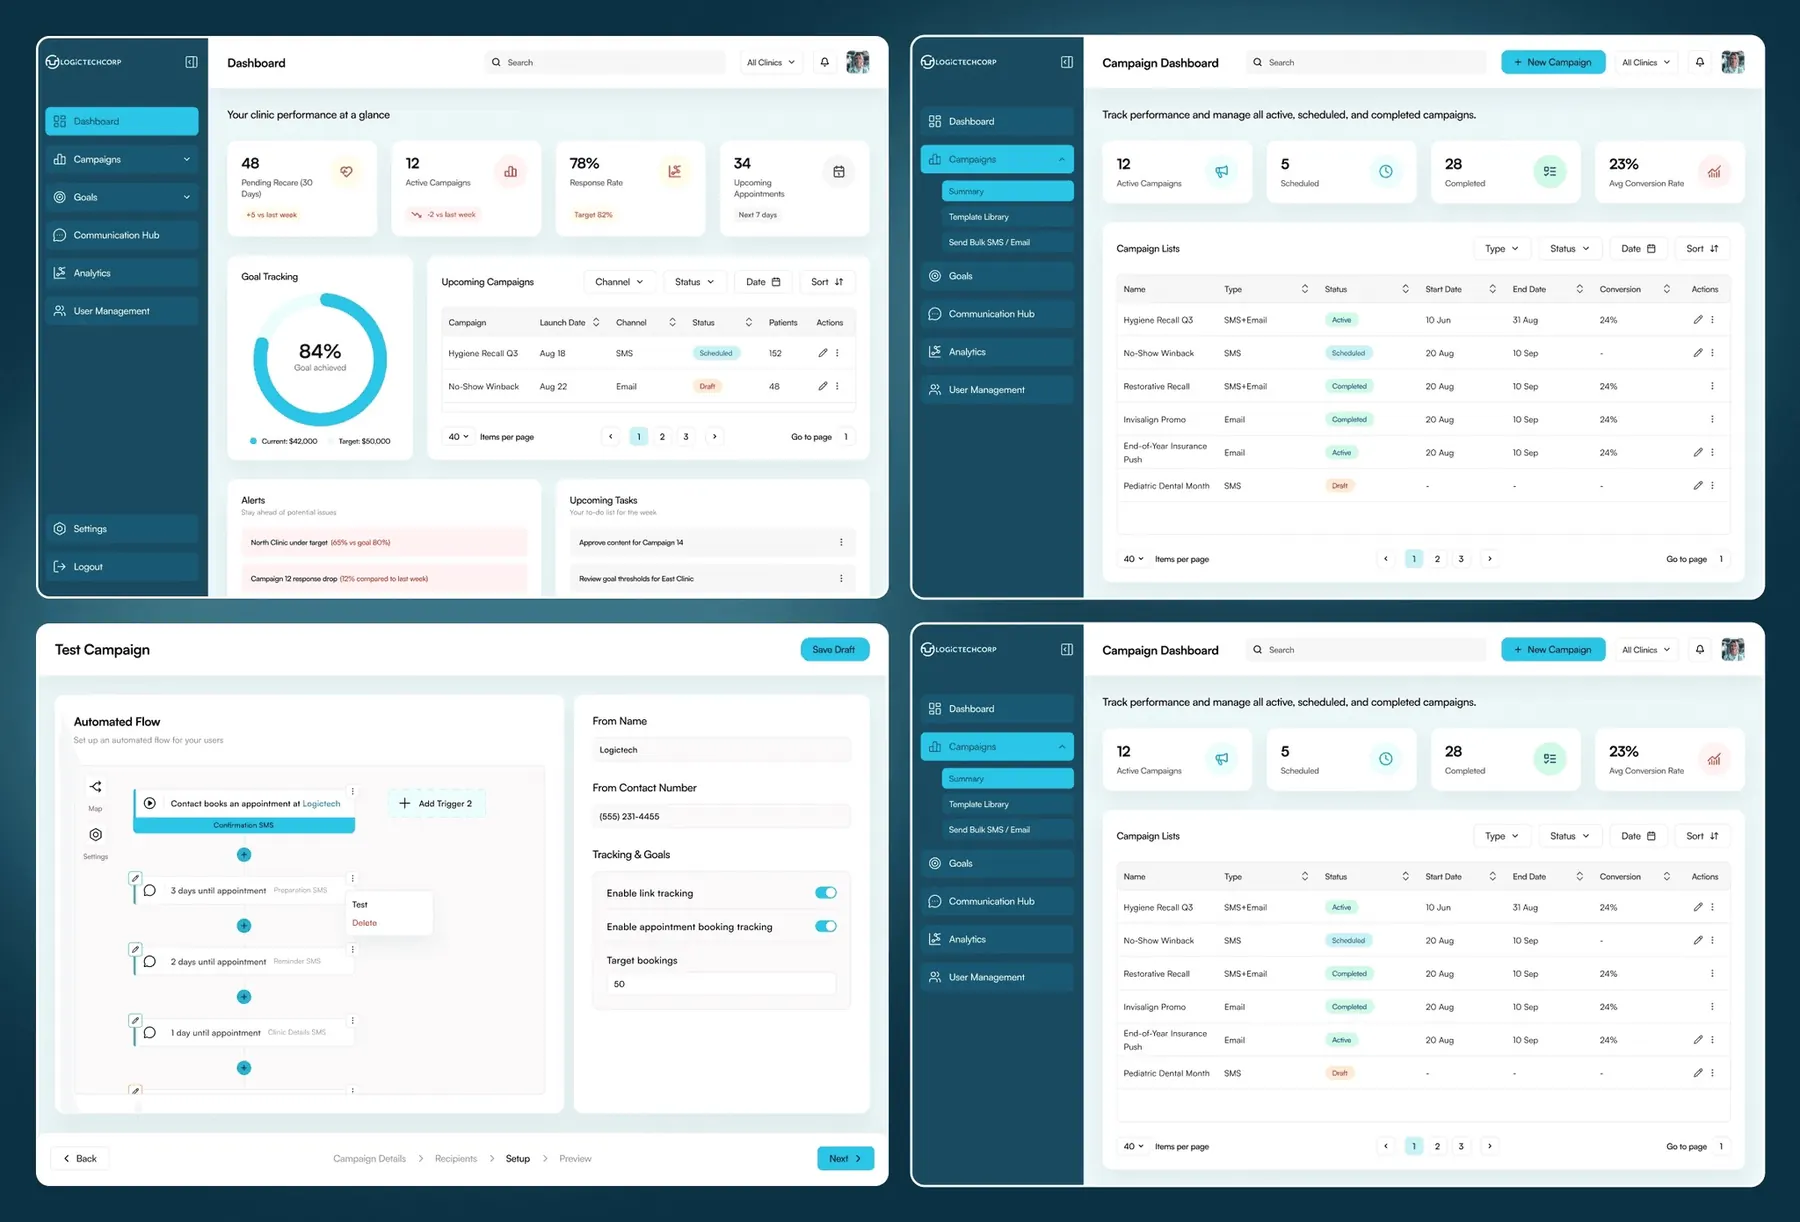1800x1222 pixels.
Task: Collapse the sidebar in the clinic performance Dashboard
Action: click(191, 62)
